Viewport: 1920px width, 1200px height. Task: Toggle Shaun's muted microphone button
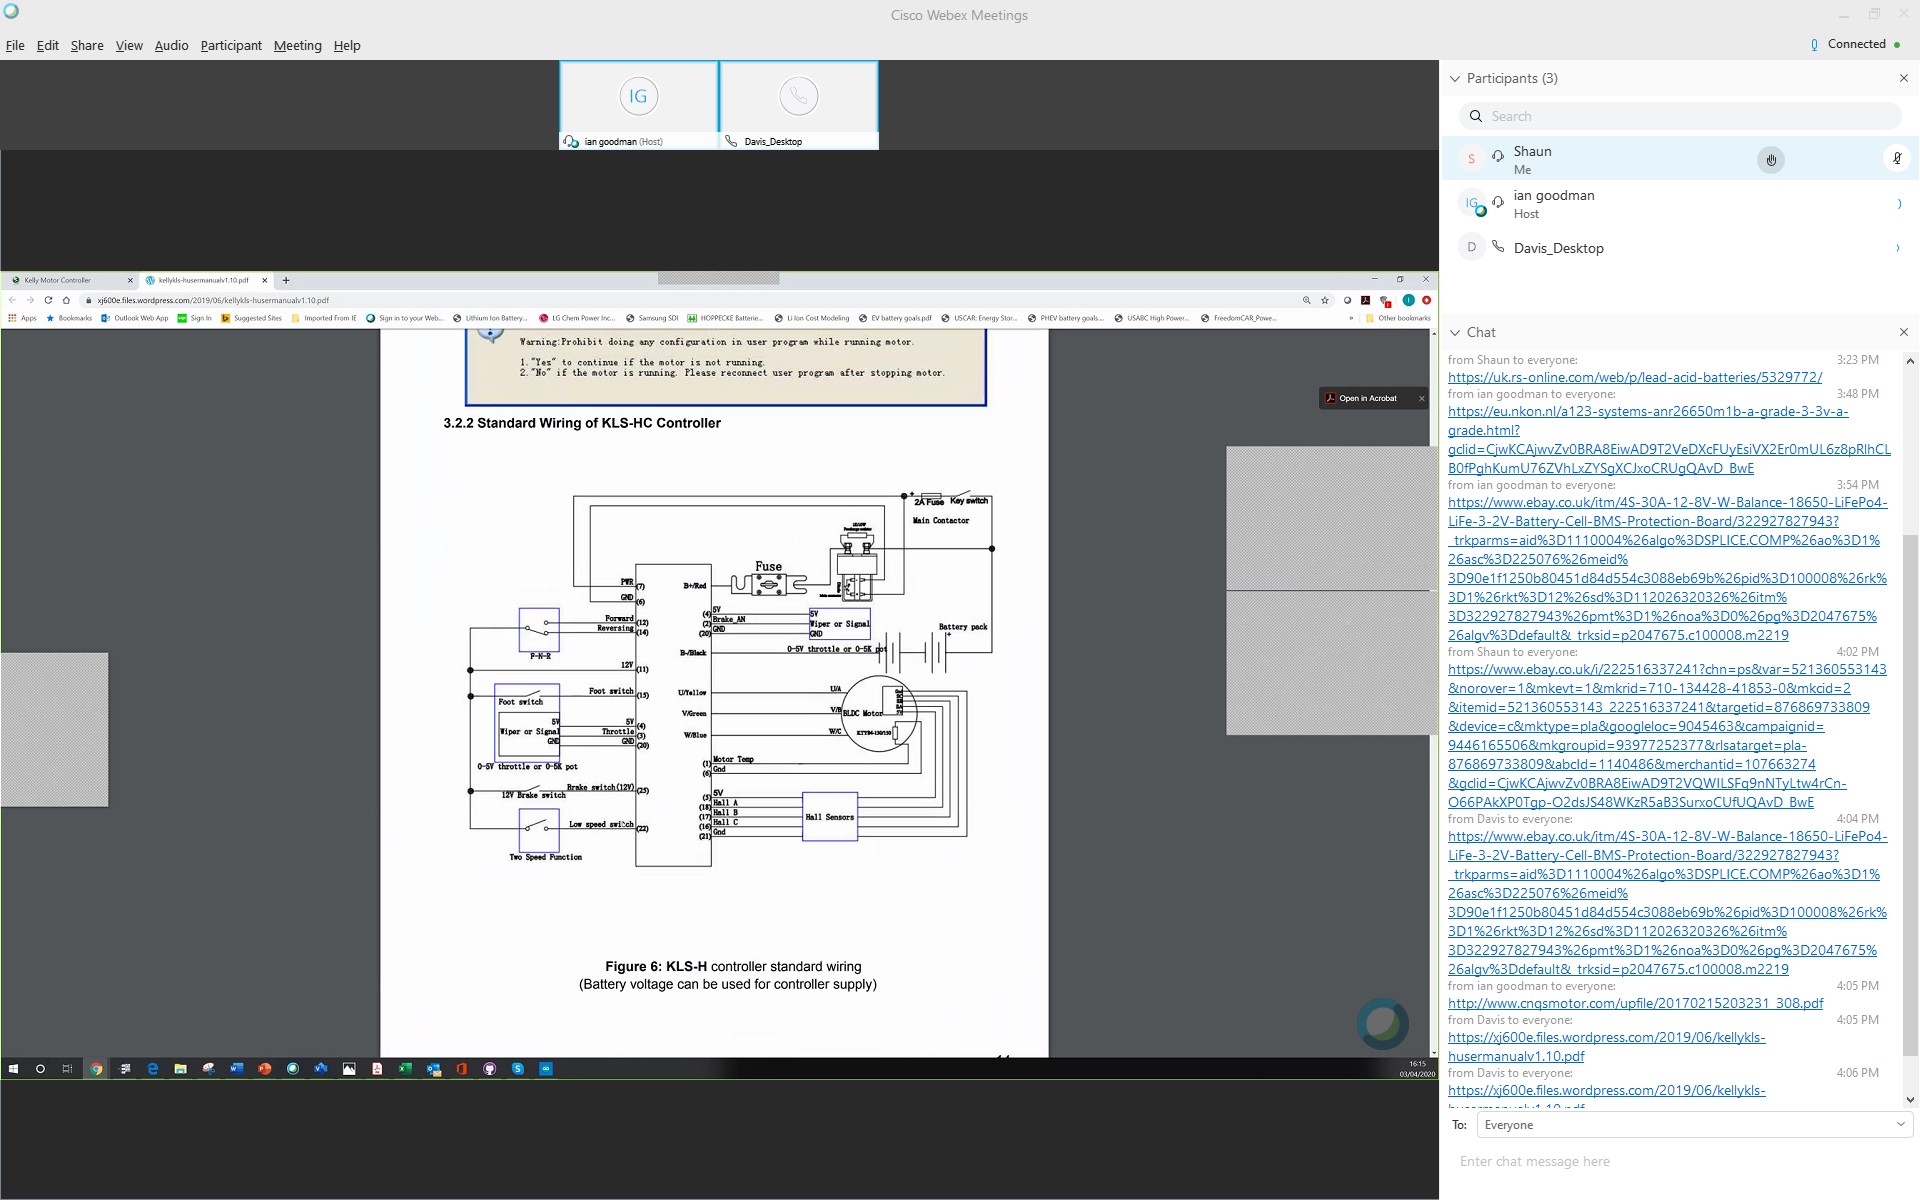tap(1896, 159)
